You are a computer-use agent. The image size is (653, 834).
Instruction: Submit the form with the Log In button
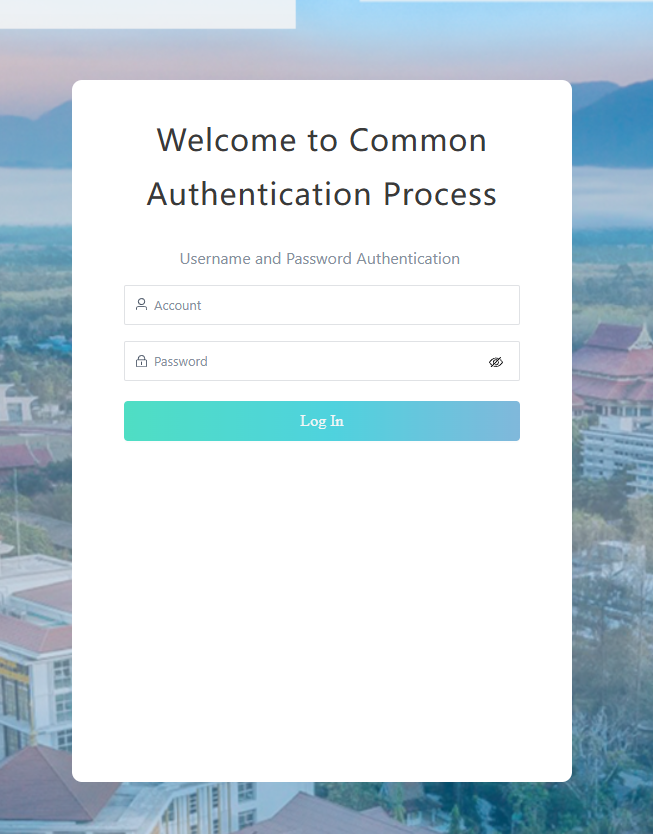coord(322,421)
